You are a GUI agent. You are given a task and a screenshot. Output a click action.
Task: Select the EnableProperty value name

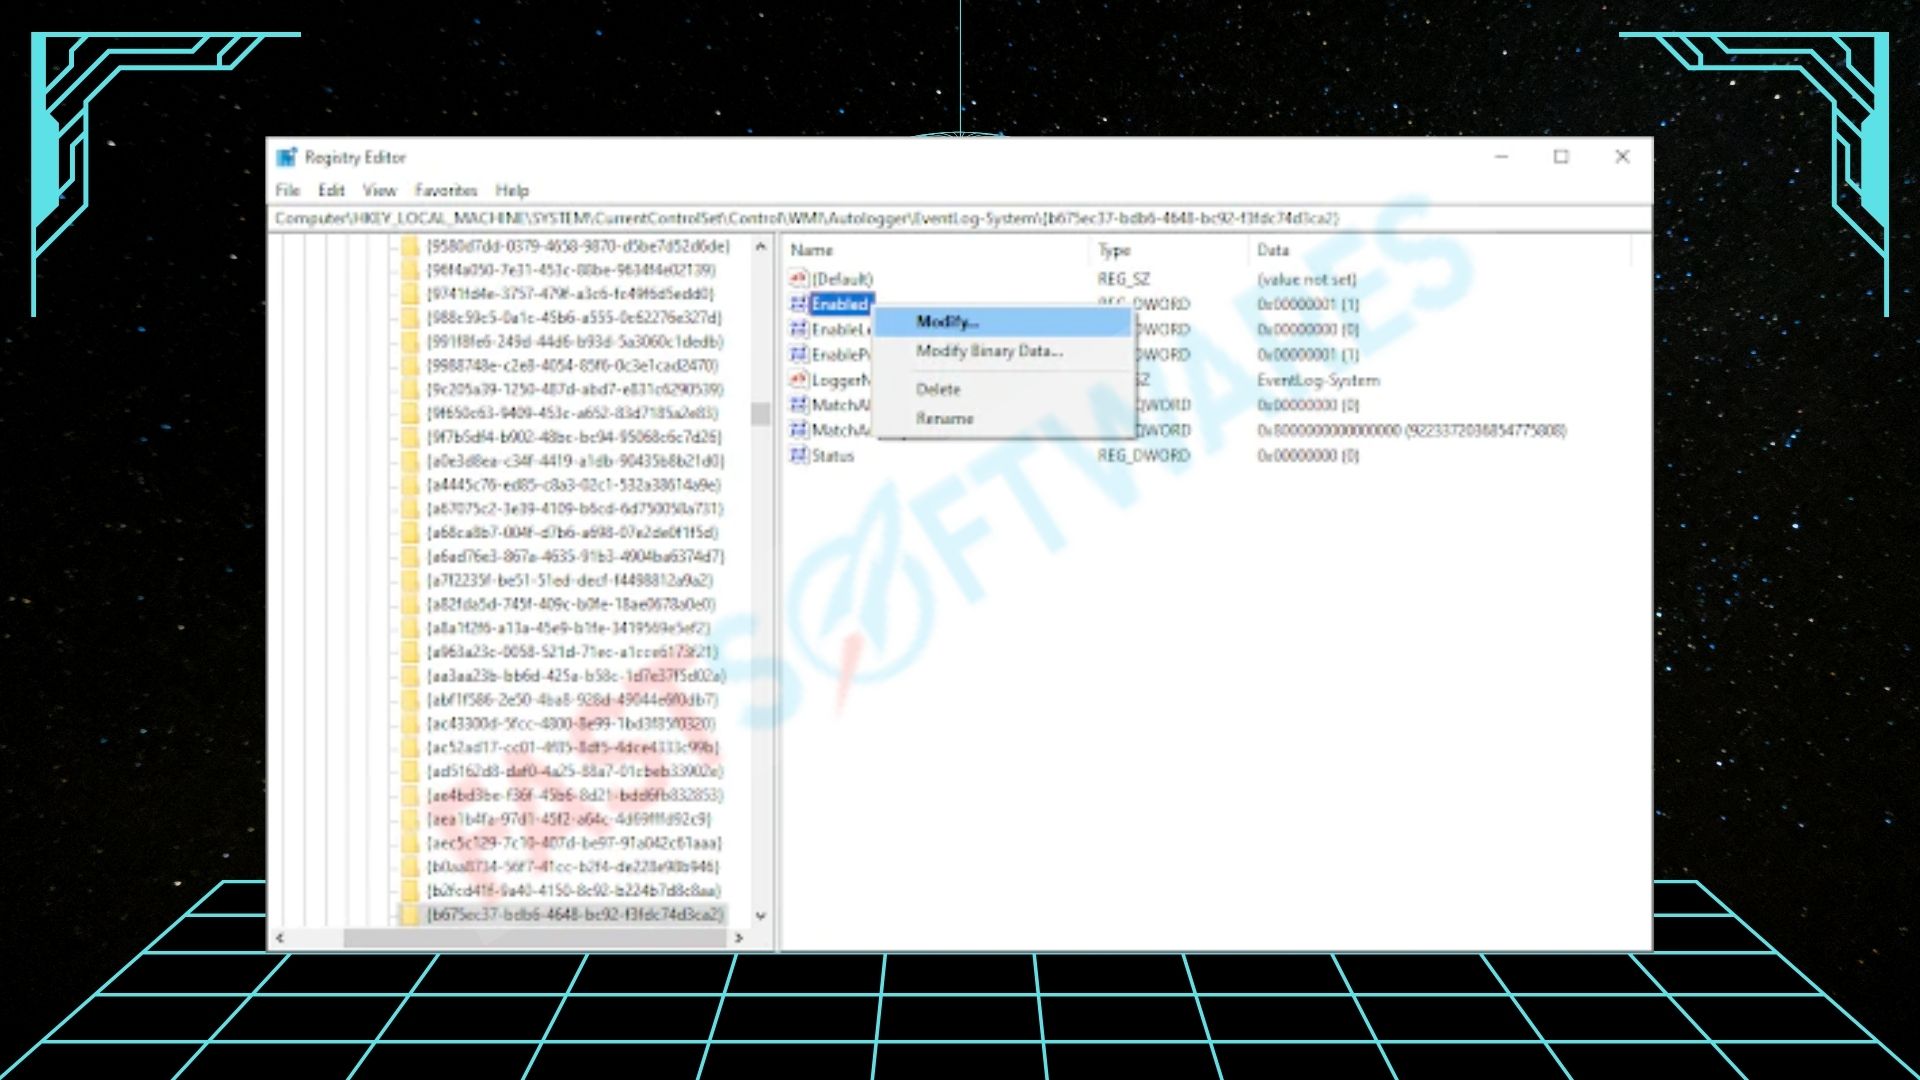coord(841,355)
